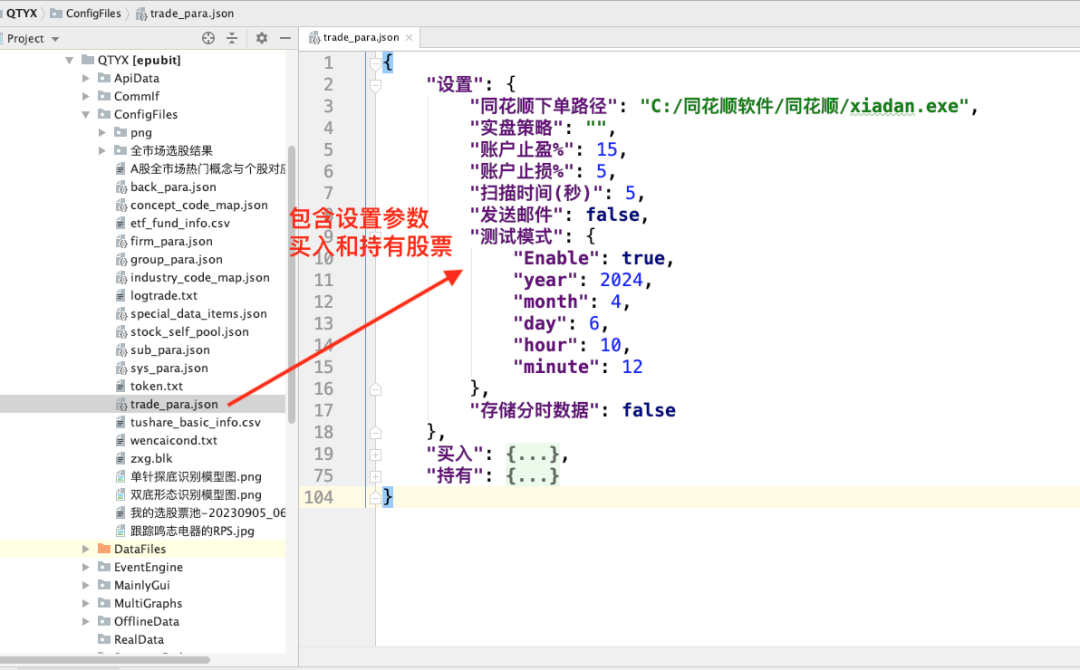Screen dimensions: 1080x670
Task: Open the Project view dropdown
Action: pos(33,39)
